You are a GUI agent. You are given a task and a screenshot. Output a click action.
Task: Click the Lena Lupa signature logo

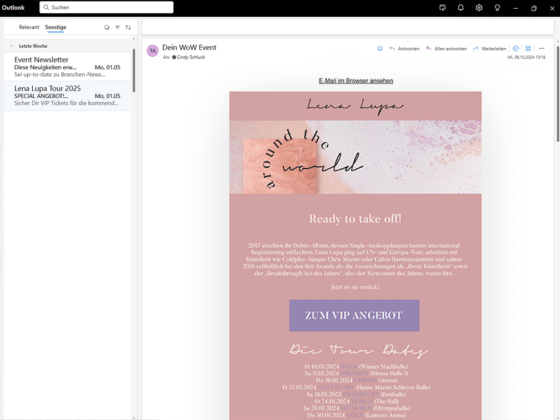click(355, 106)
